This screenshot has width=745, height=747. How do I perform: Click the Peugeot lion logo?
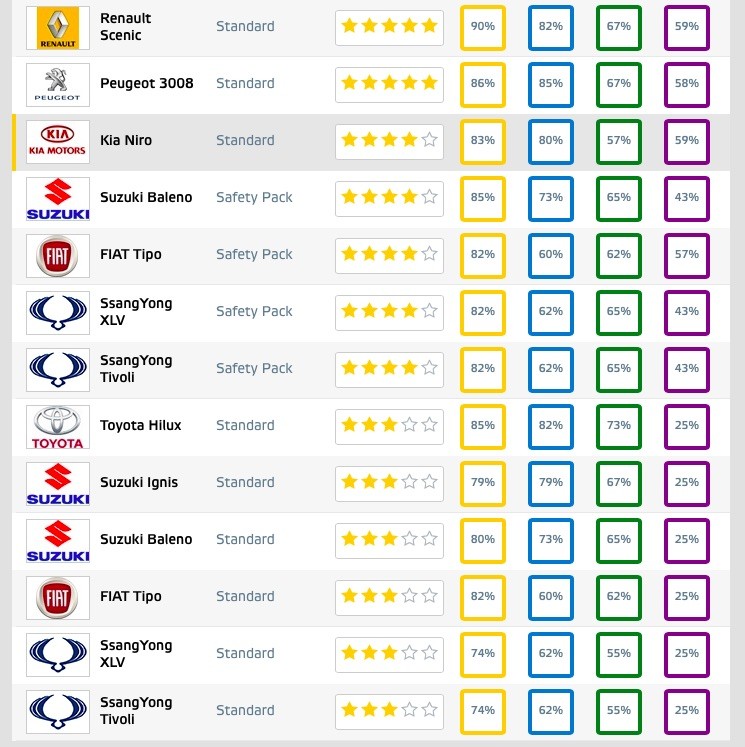pyautogui.click(x=58, y=84)
